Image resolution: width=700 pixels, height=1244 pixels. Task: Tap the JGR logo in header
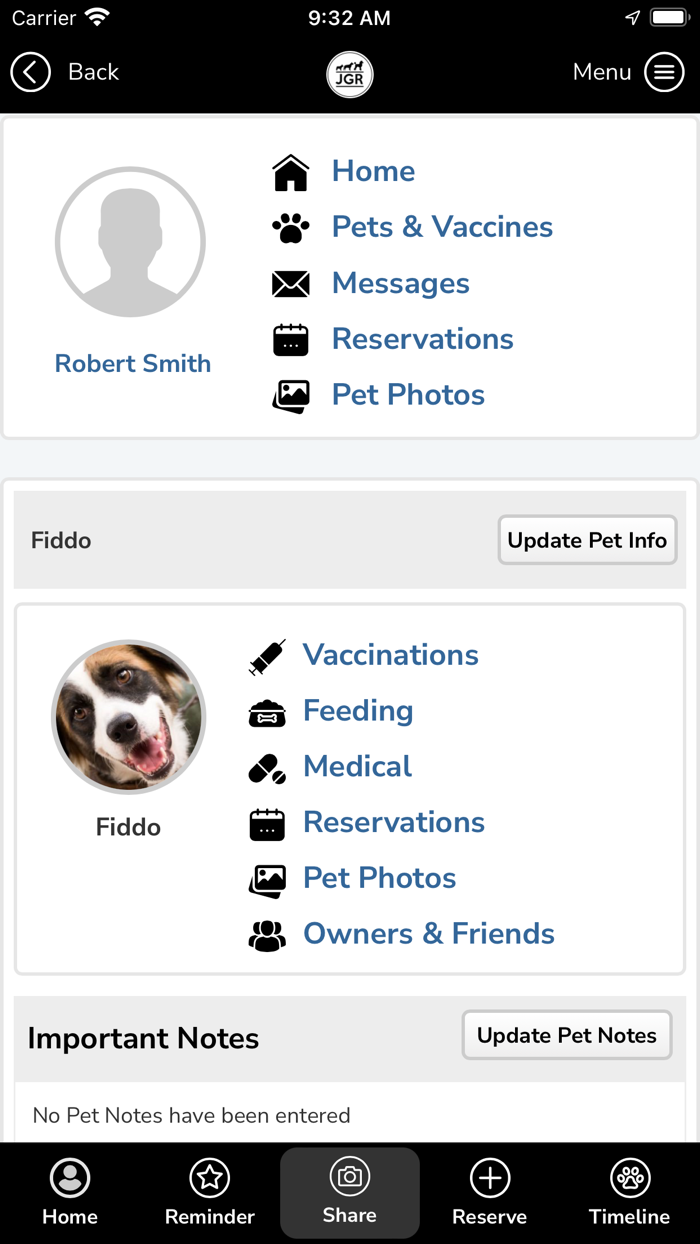click(350, 73)
